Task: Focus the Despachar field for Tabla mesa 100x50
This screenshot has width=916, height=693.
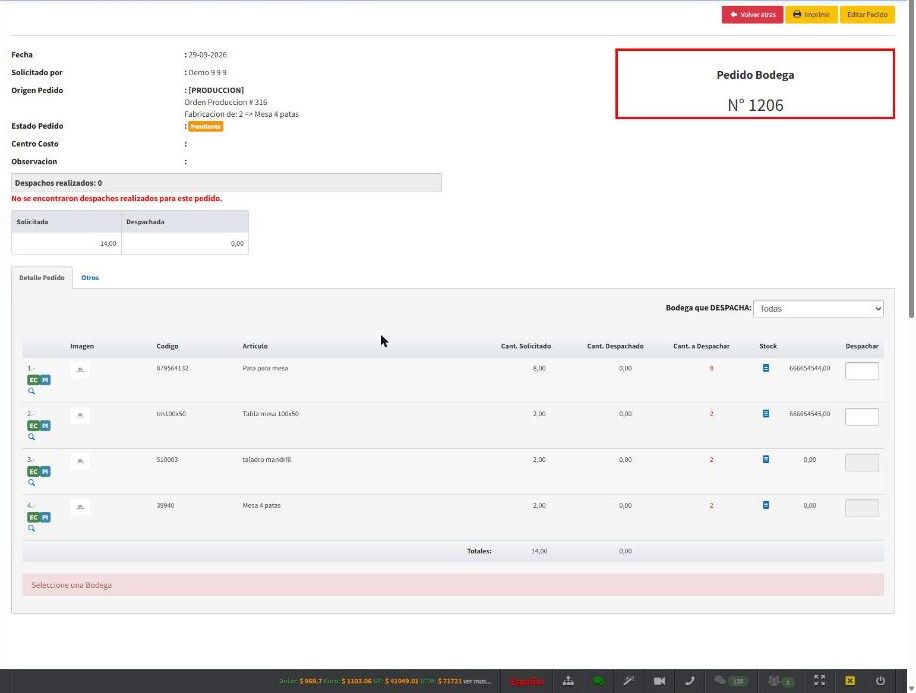Action: pyautogui.click(x=862, y=417)
